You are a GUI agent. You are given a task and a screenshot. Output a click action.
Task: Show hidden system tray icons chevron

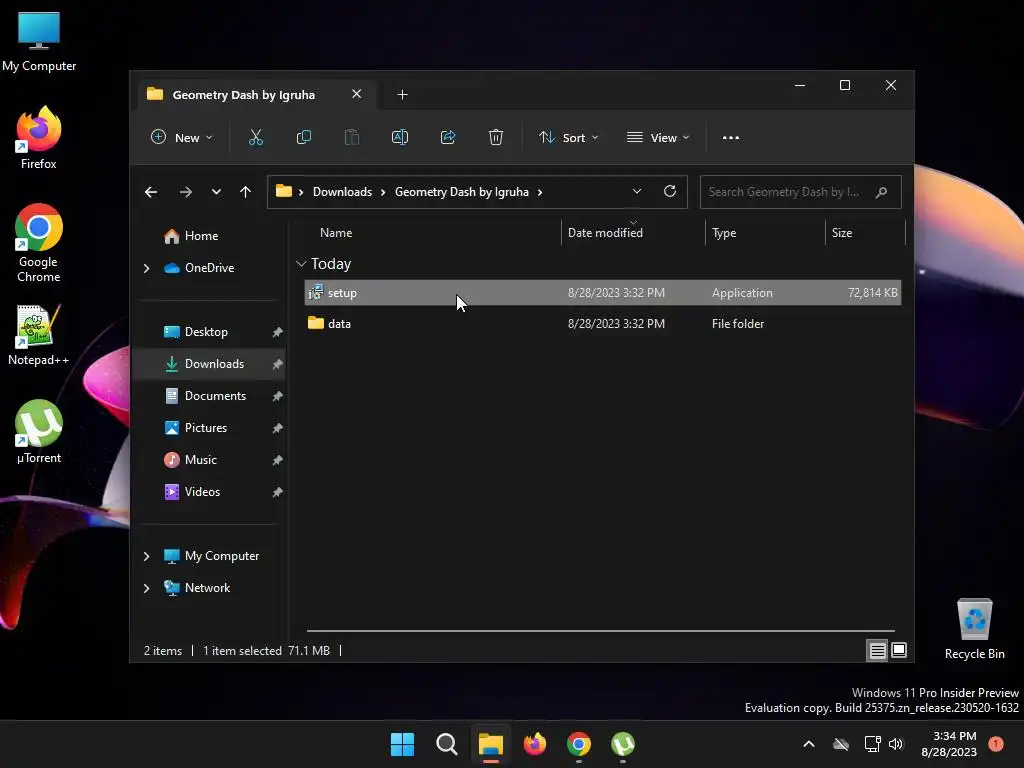(x=808, y=744)
